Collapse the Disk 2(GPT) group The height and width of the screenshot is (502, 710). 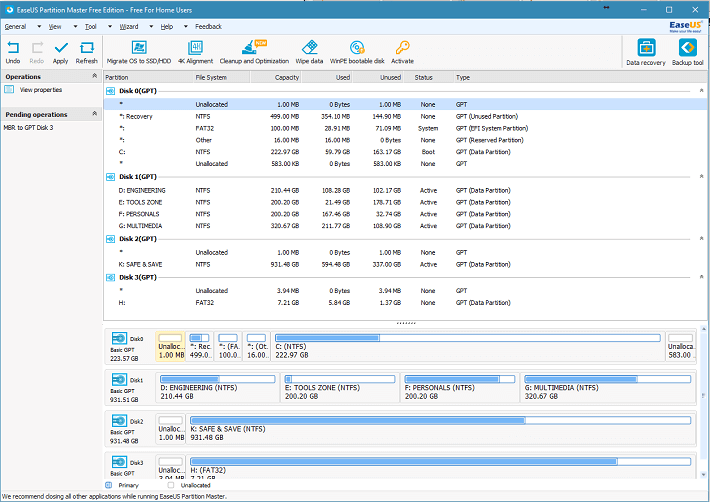tap(701, 239)
